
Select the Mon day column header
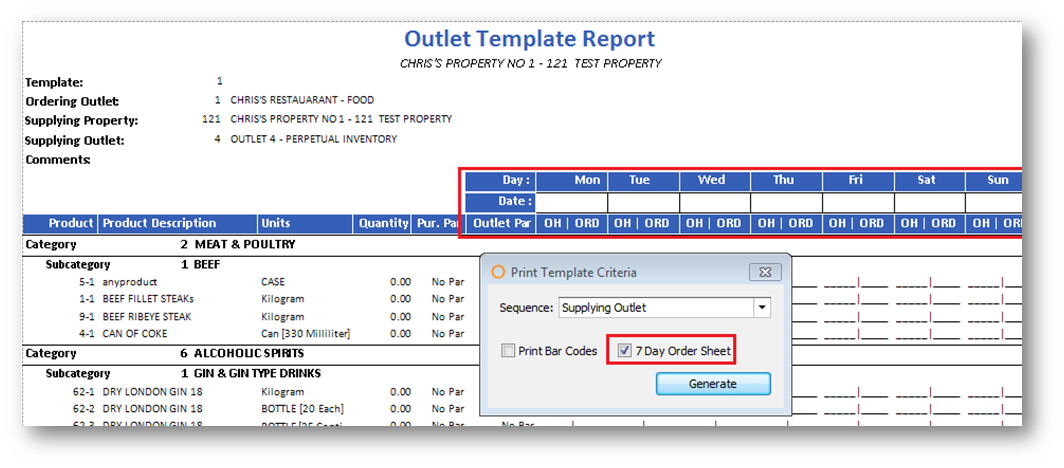pyautogui.click(x=587, y=181)
